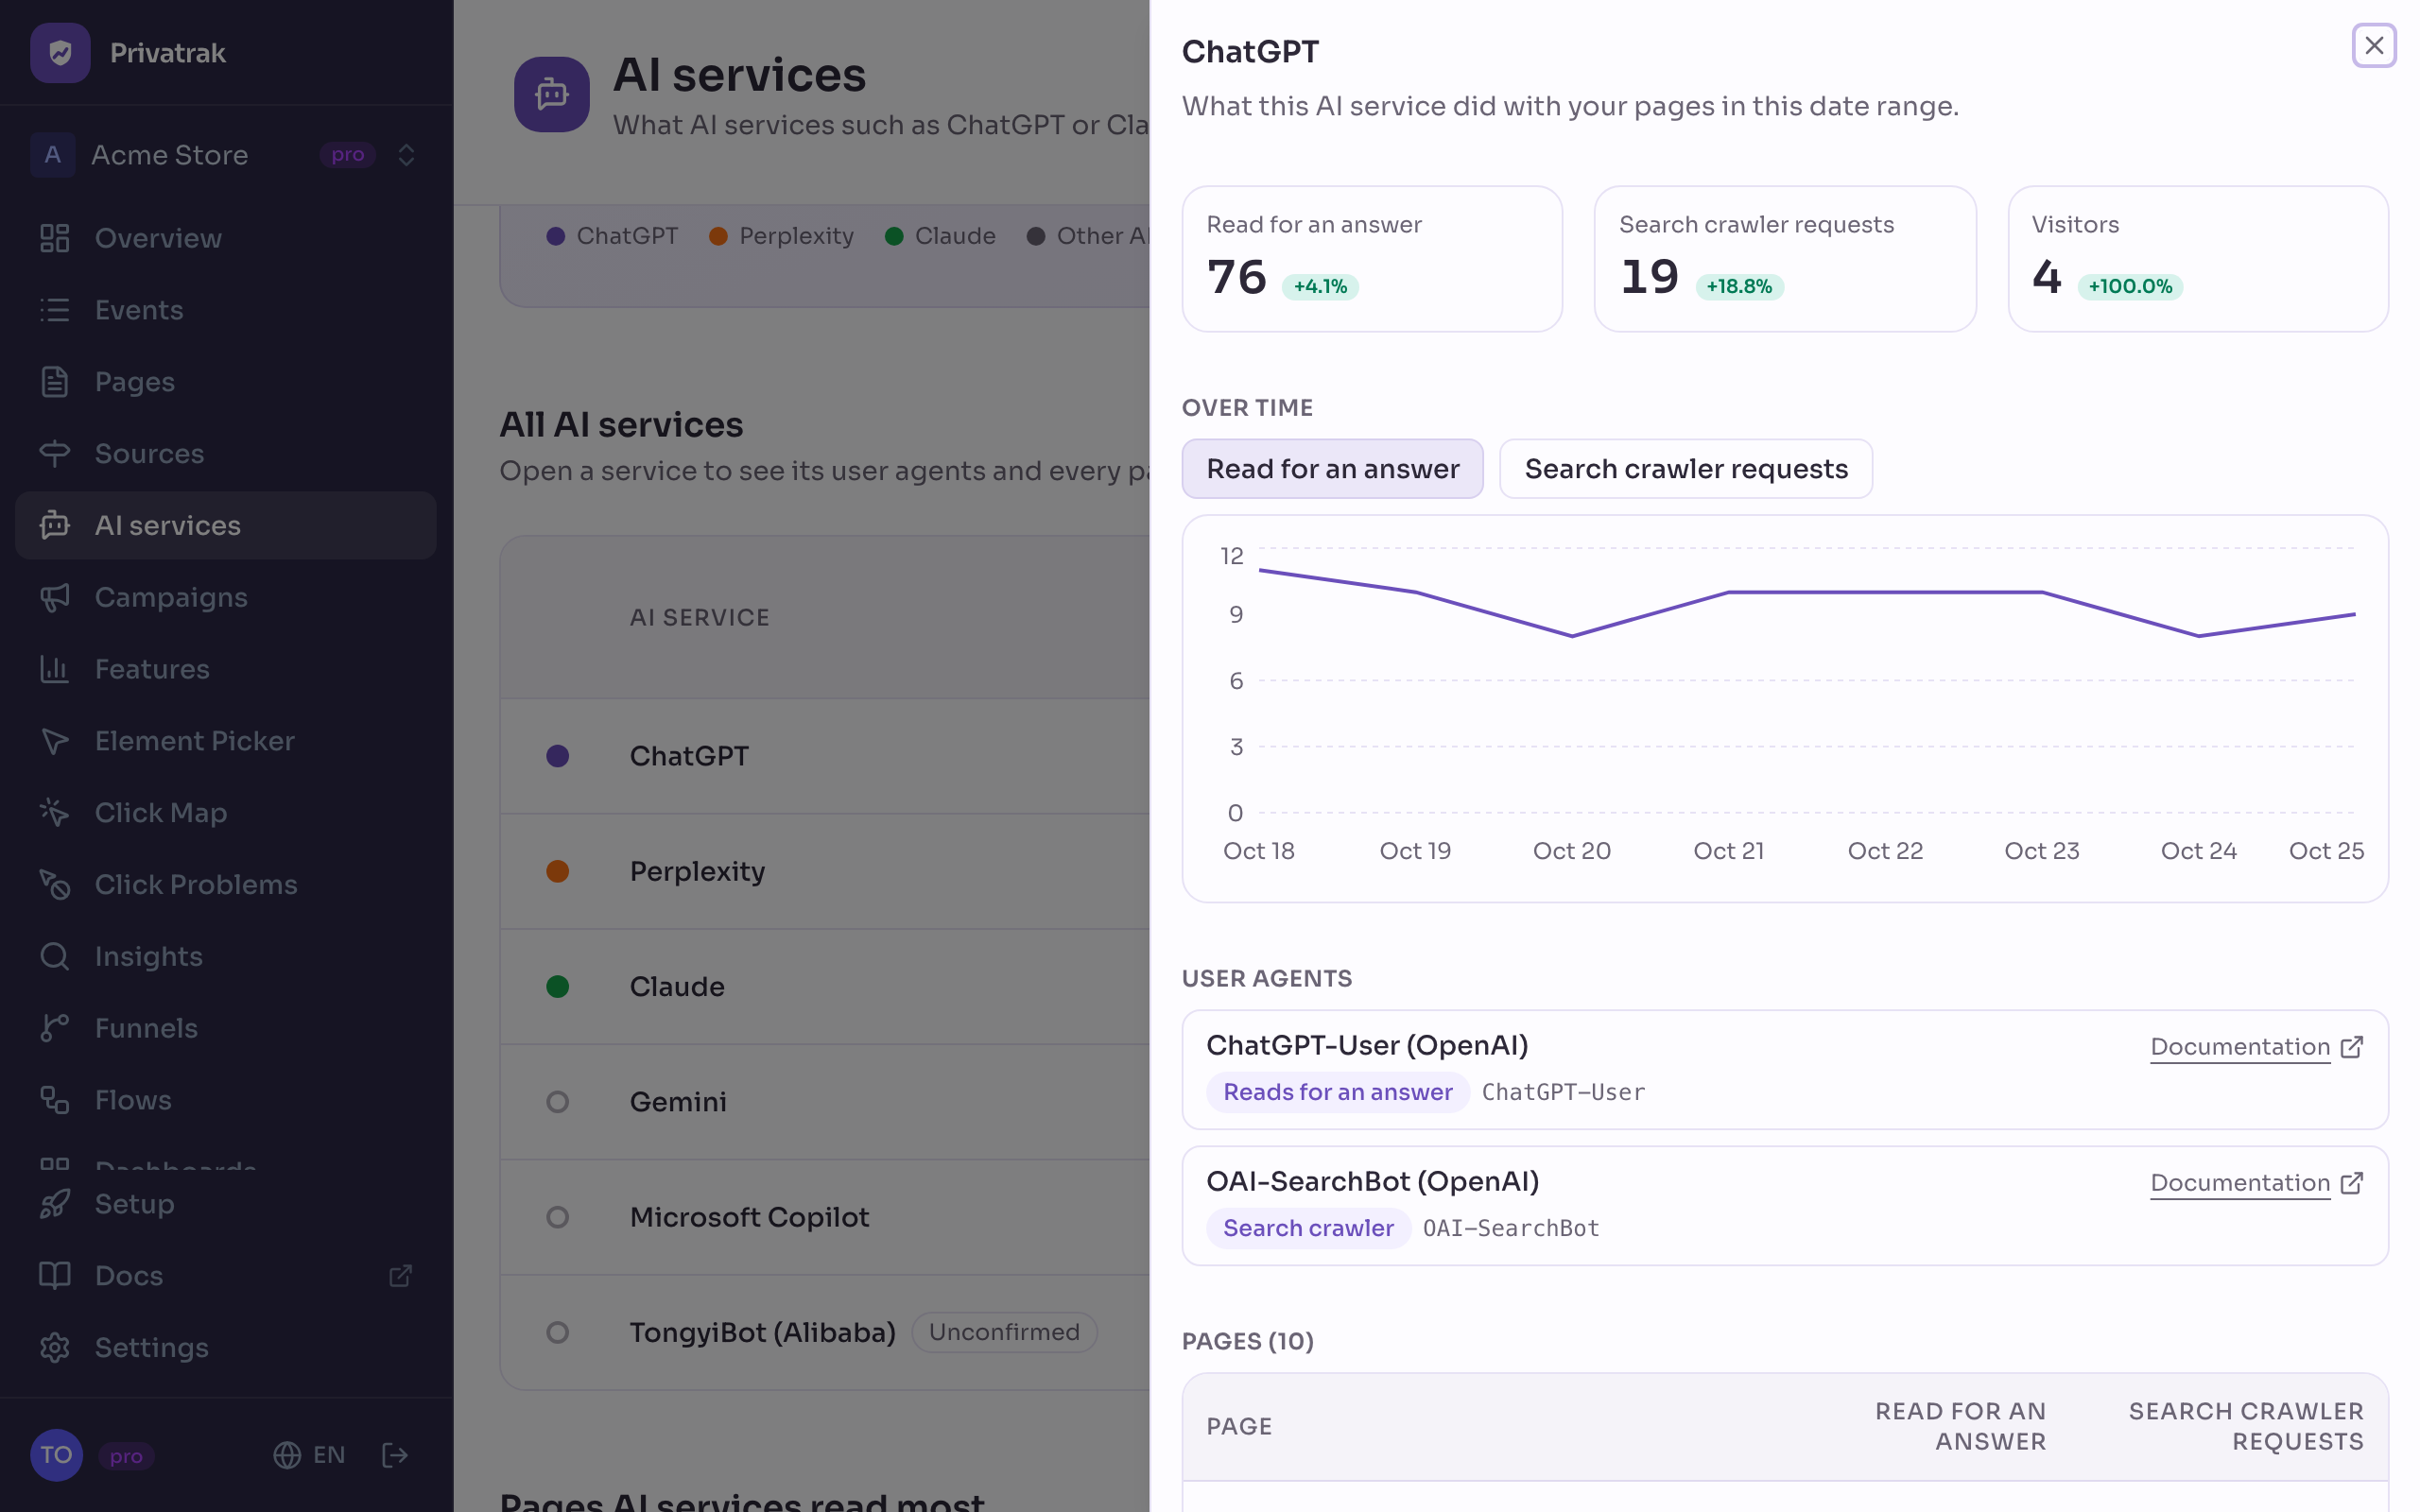Click the Read for an answer 76 card

click(1372, 259)
